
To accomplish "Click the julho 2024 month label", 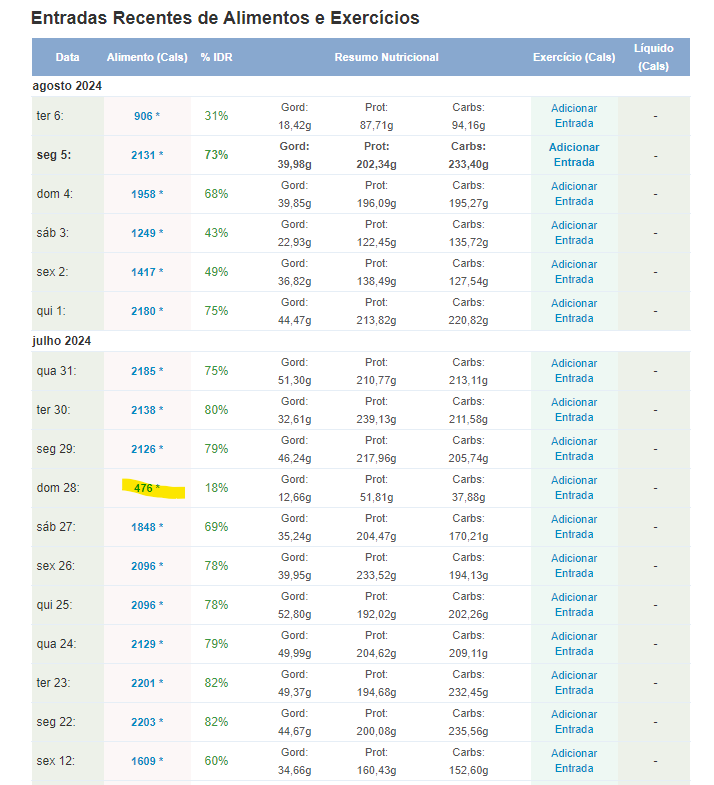I will point(62,341).
